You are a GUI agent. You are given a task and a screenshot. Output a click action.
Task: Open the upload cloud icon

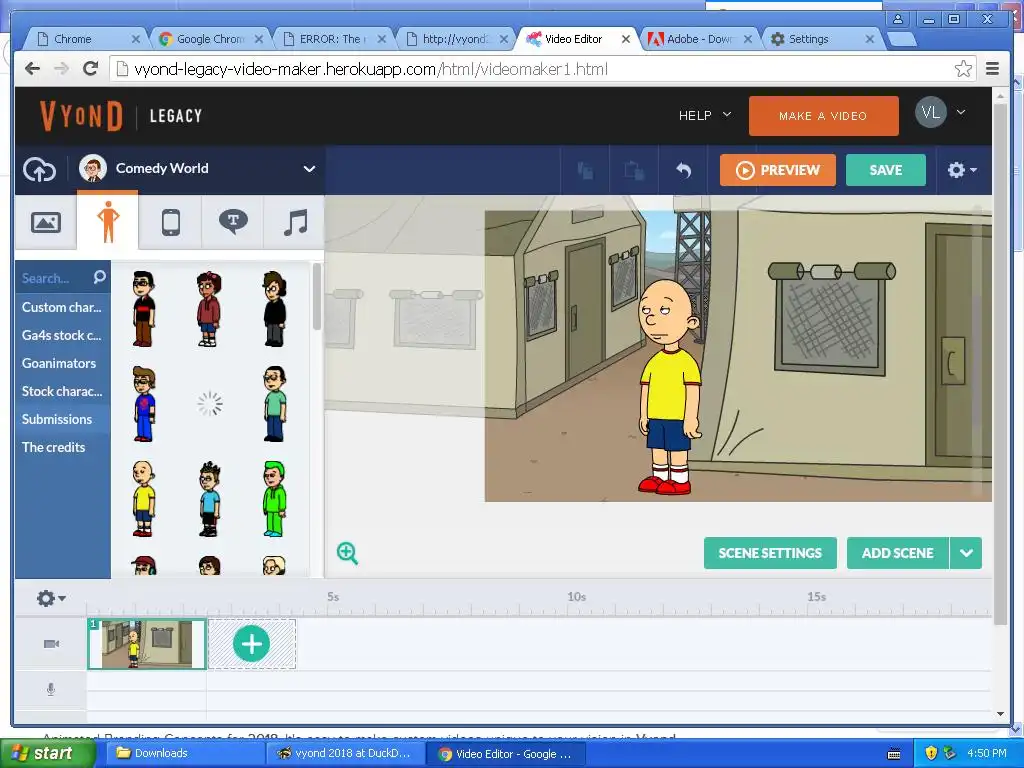point(39,170)
